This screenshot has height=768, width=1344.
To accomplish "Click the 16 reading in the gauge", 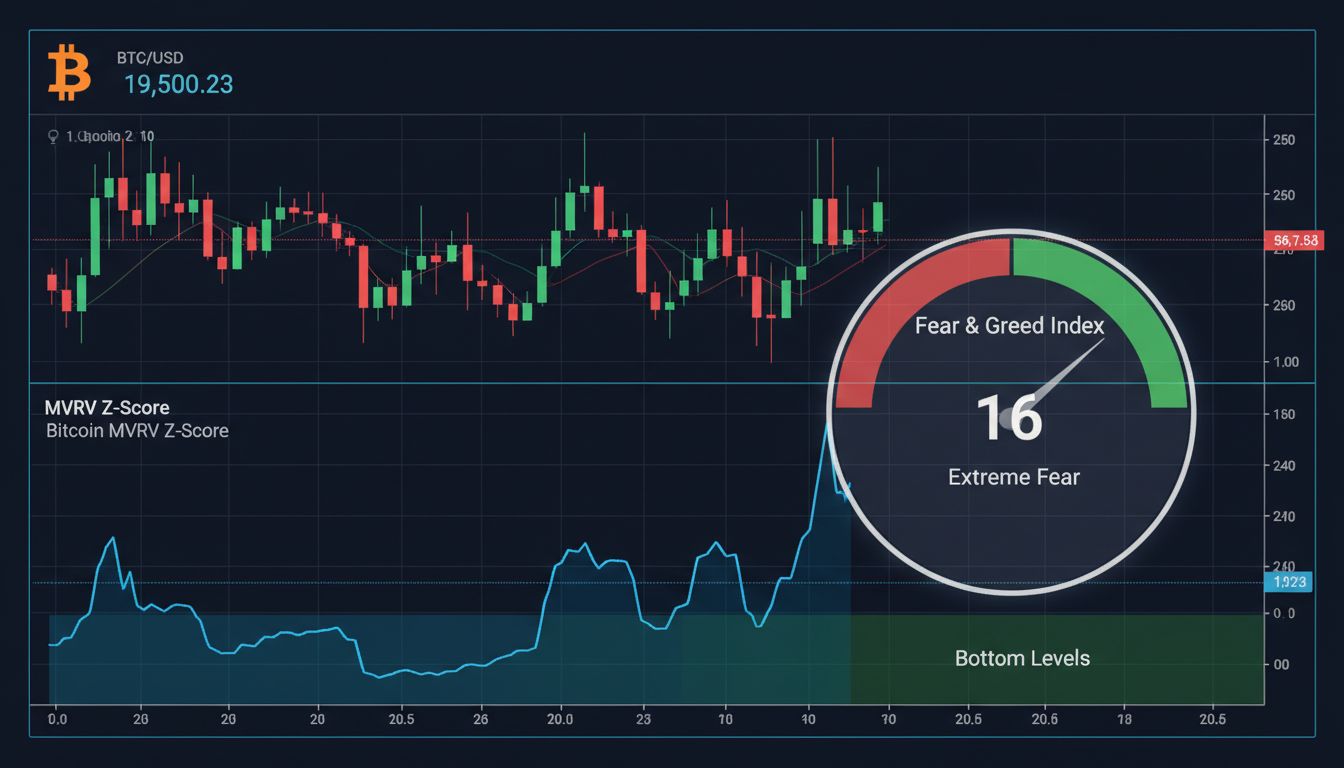I will point(1009,418).
